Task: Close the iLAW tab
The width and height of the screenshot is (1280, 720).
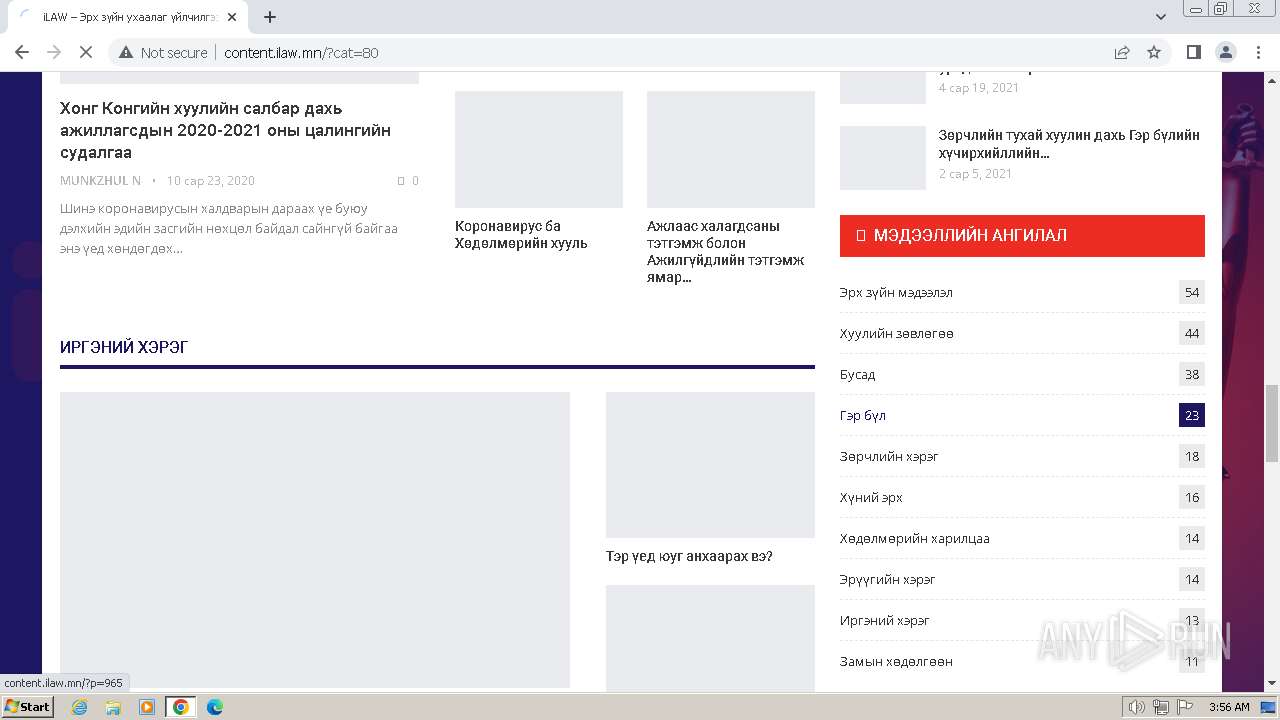Action: pos(231,17)
